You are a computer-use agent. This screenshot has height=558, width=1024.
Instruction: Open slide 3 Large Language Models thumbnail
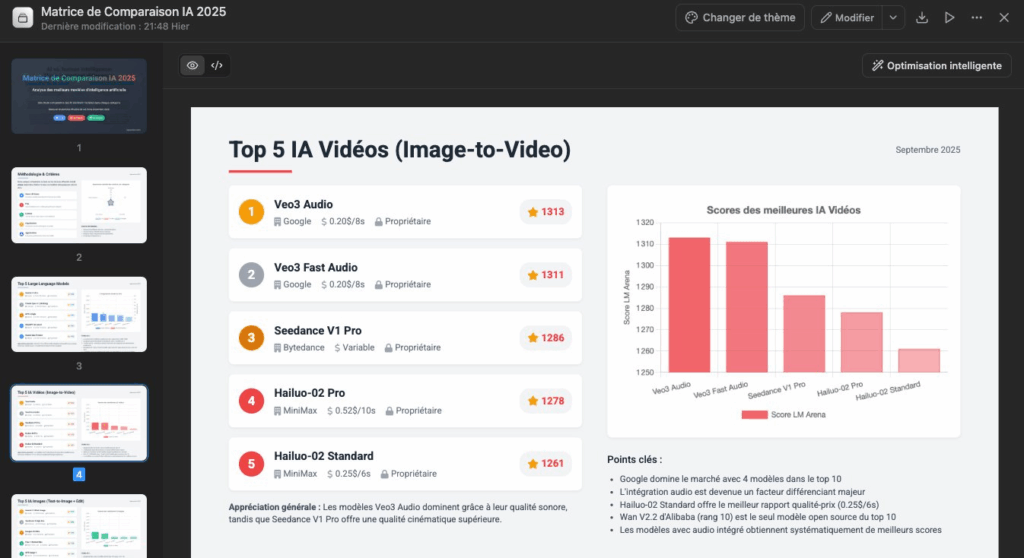(x=79, y=314)
